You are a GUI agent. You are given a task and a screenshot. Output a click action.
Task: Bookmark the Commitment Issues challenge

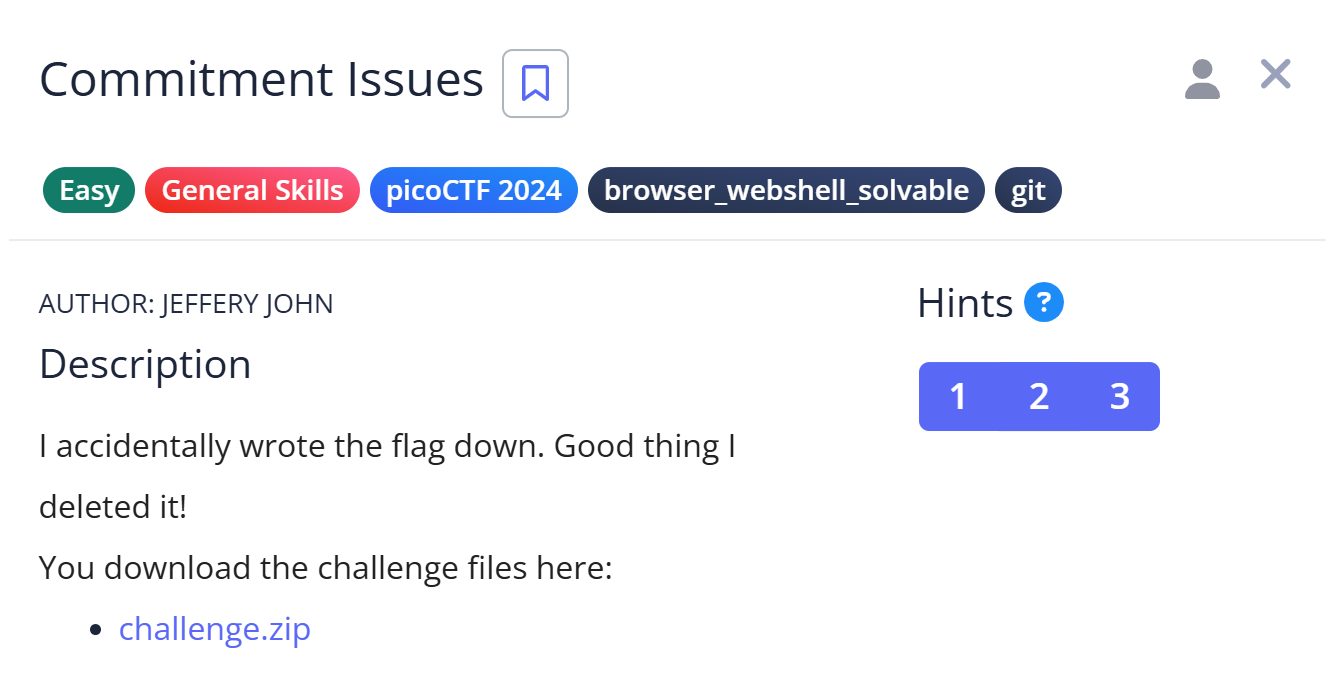coord(535,83)
